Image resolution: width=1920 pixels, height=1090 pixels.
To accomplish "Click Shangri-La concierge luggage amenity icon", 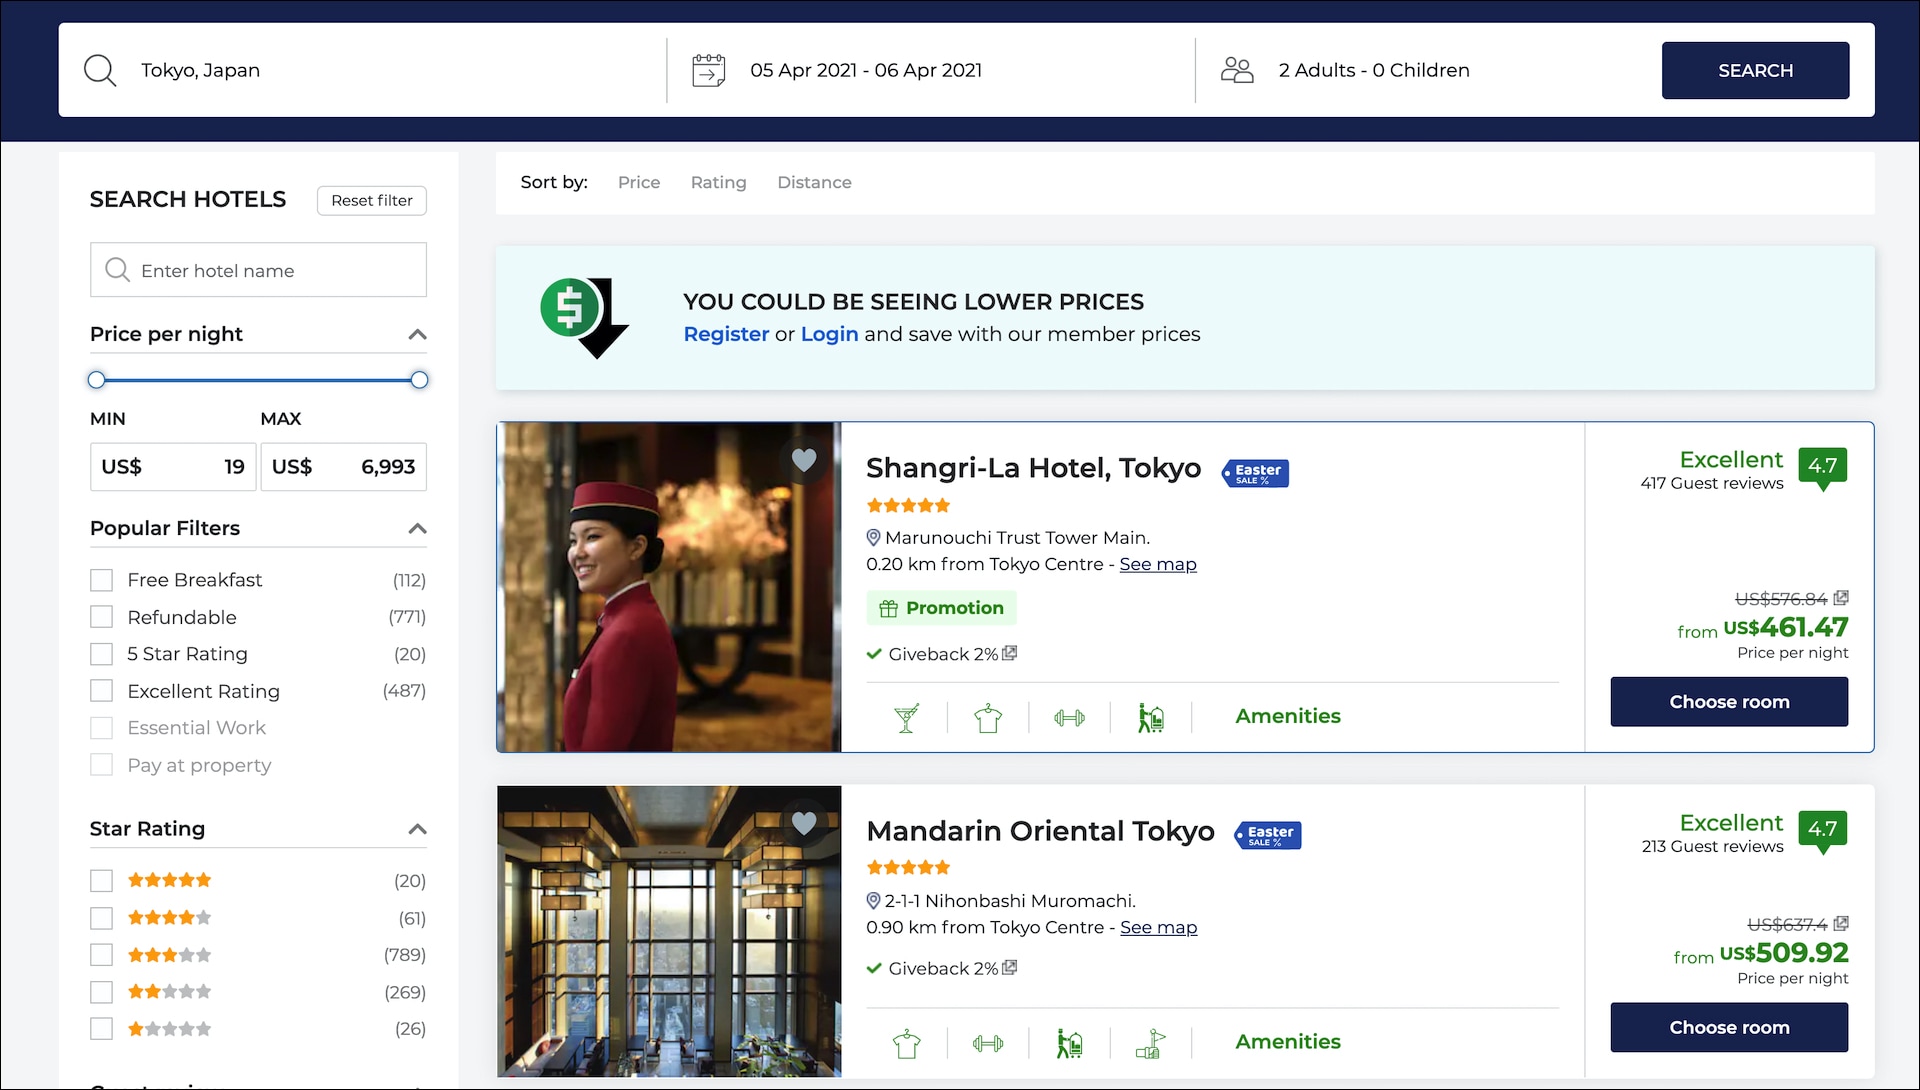I will (1151, 718).
